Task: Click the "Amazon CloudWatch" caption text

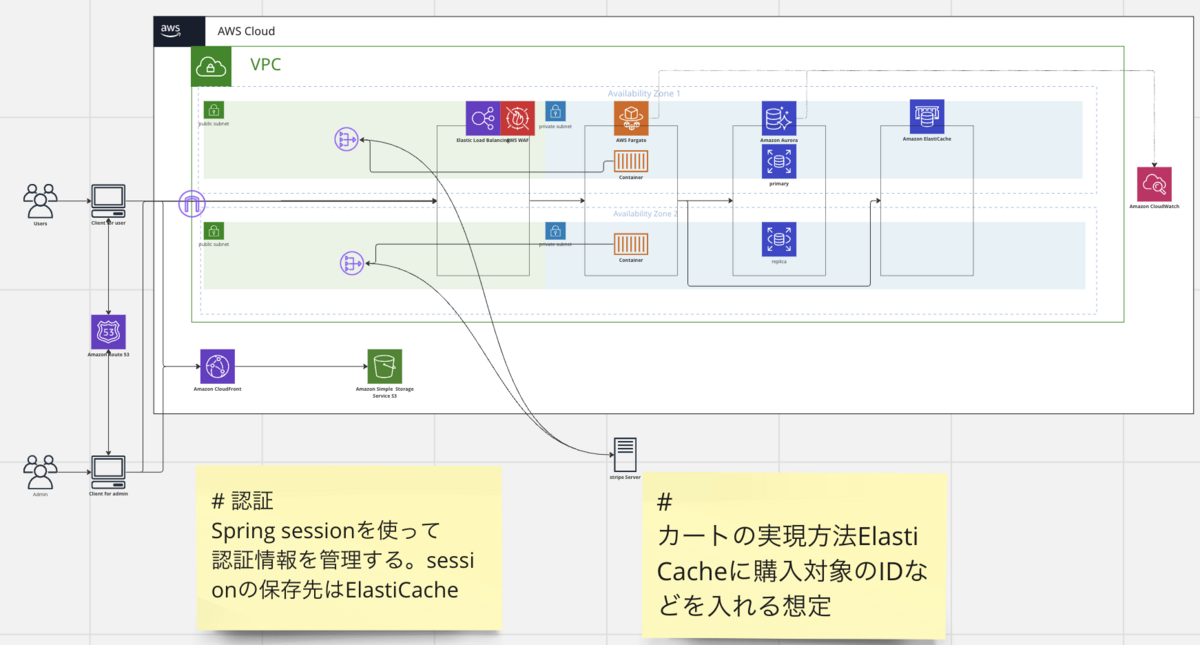Action: pos(1155,207)
